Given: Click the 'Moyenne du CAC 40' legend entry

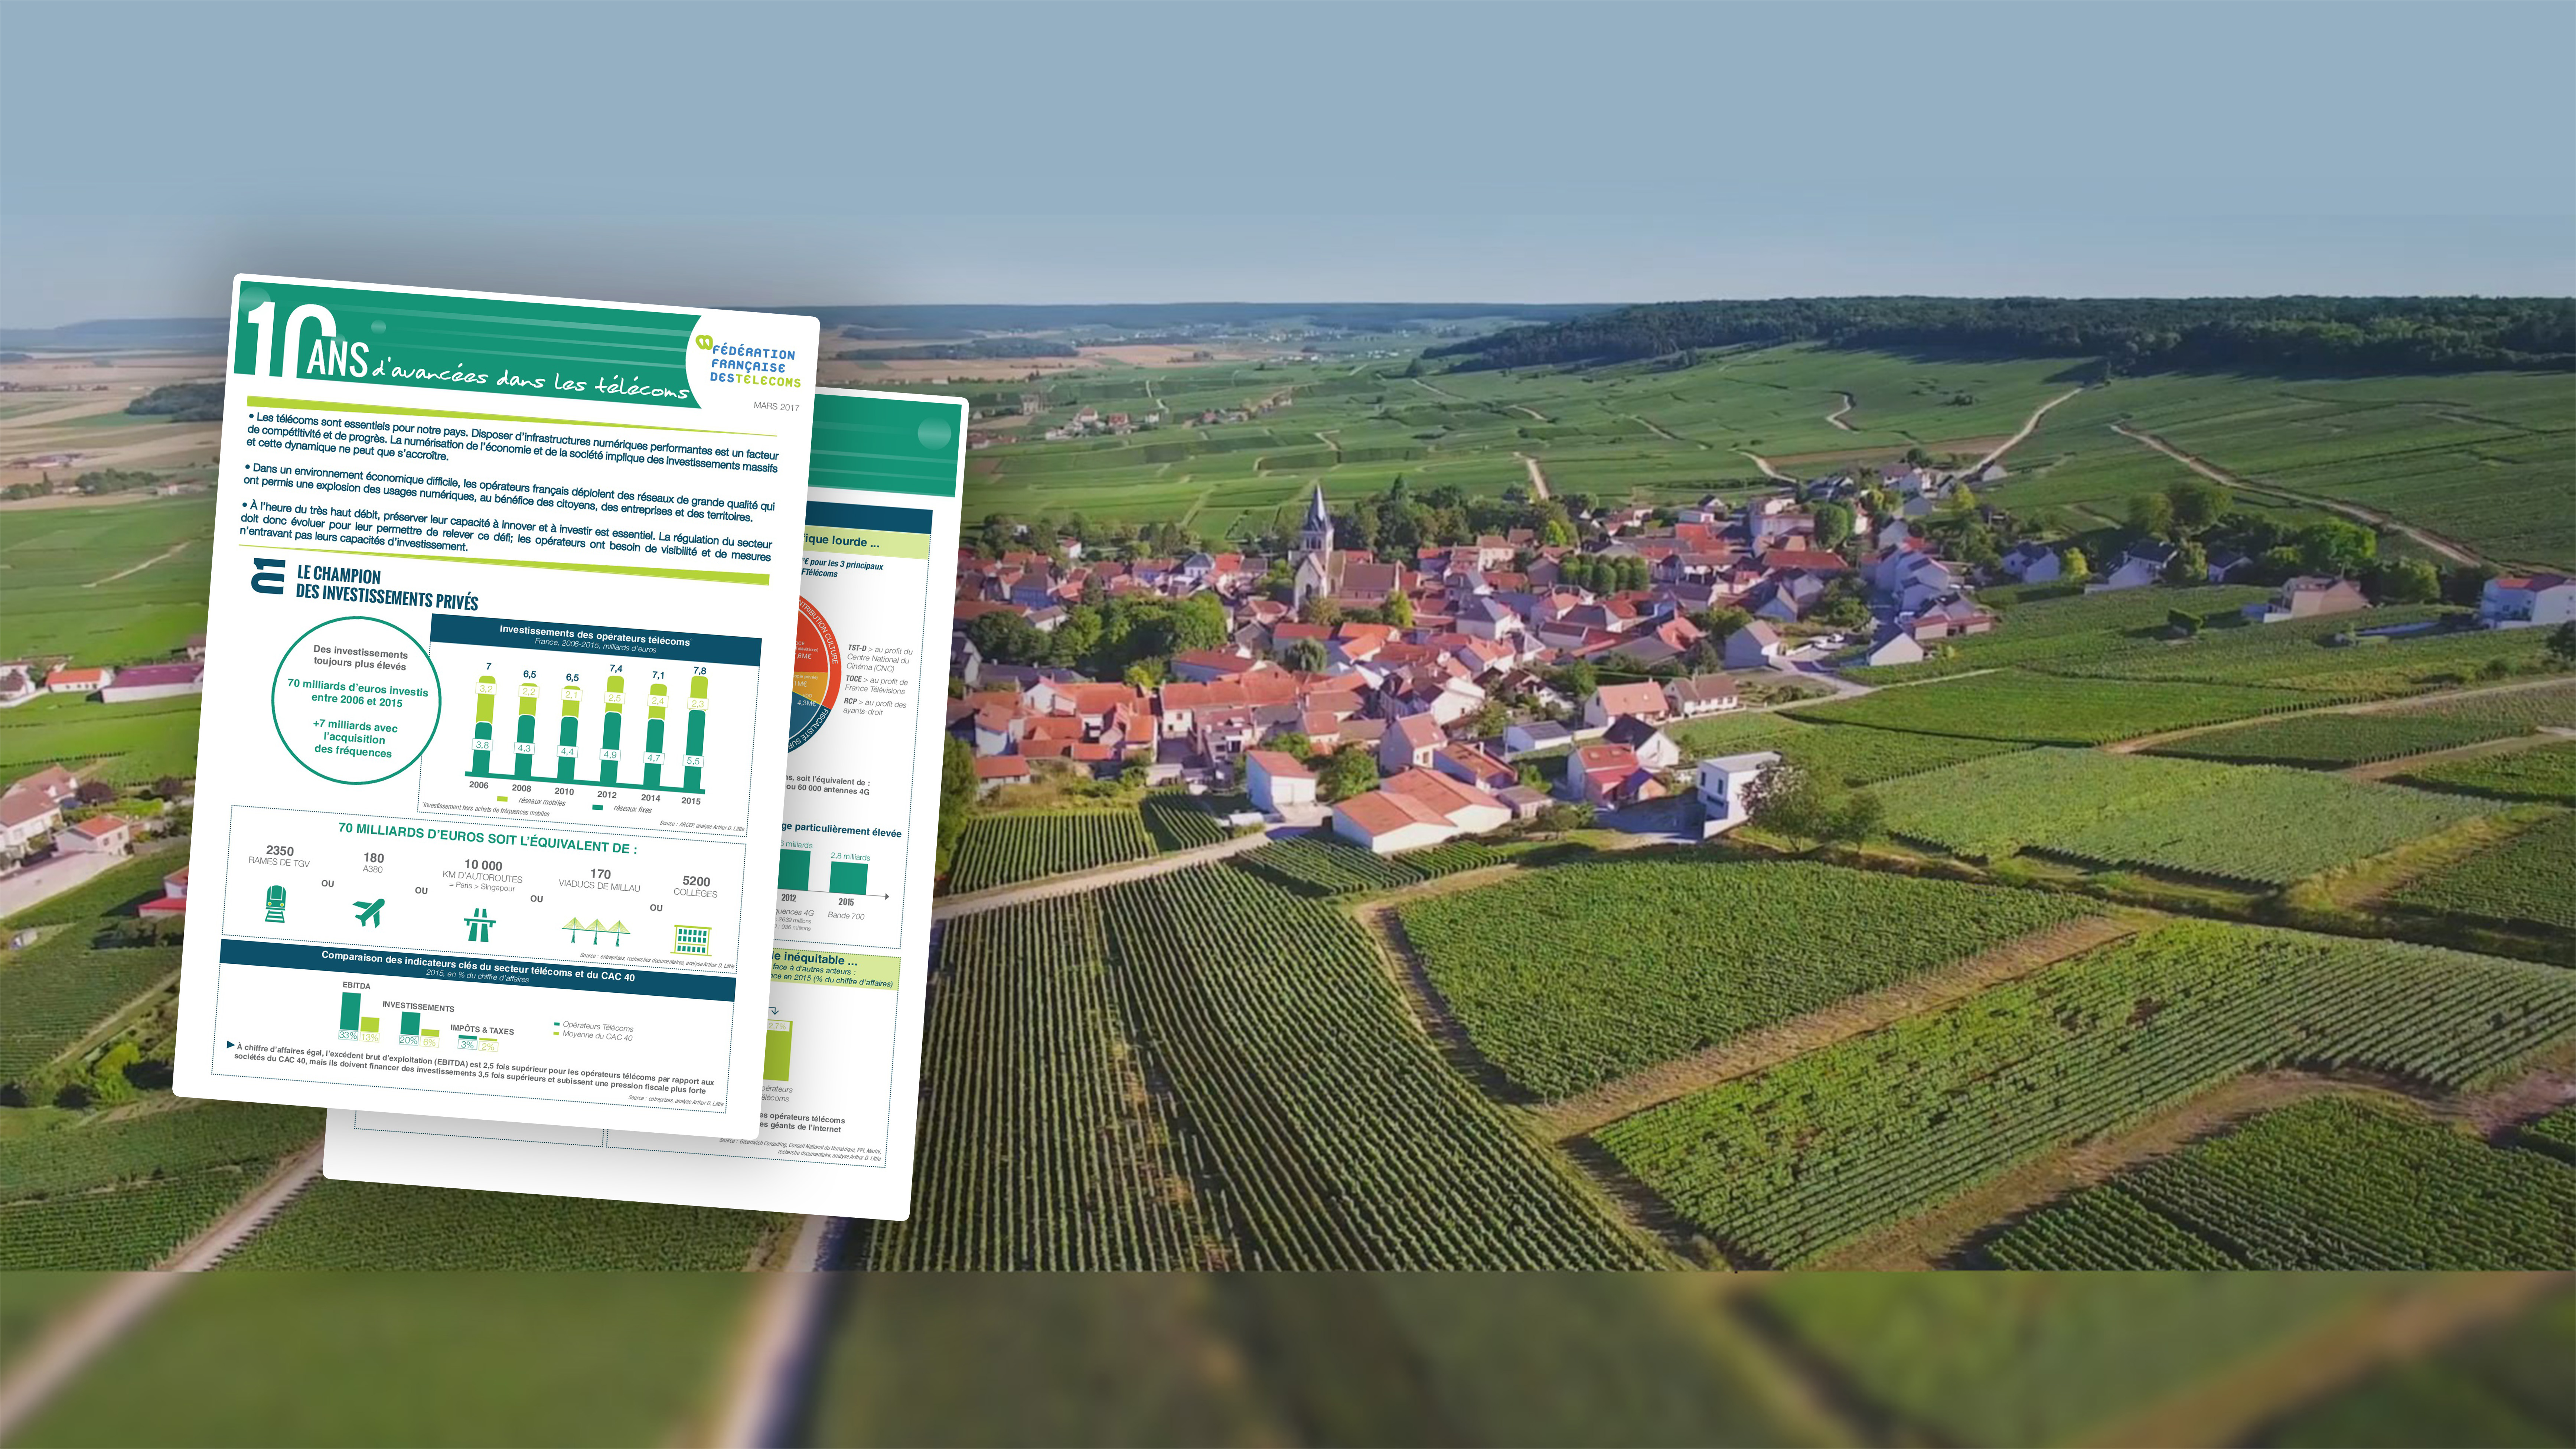Looking at the screenshot, I should pos(593,1036).
